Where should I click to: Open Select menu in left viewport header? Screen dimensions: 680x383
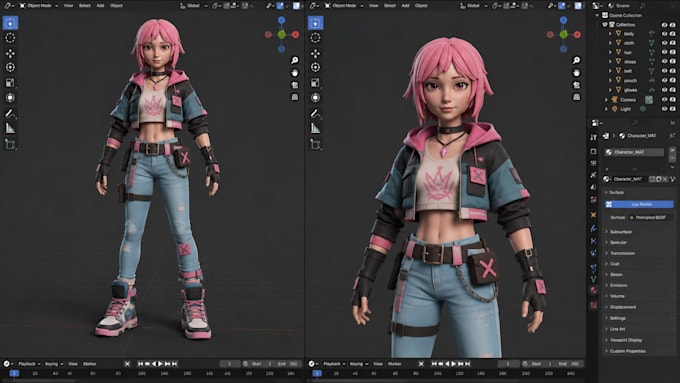click(85, 6)
